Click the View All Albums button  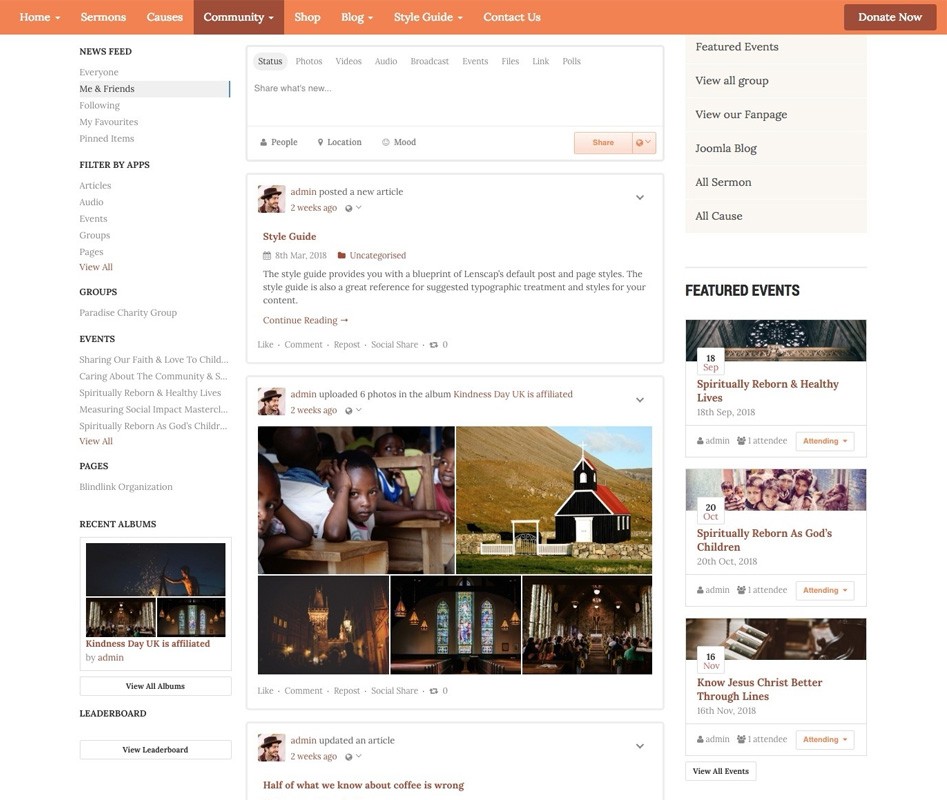(155, 687)
